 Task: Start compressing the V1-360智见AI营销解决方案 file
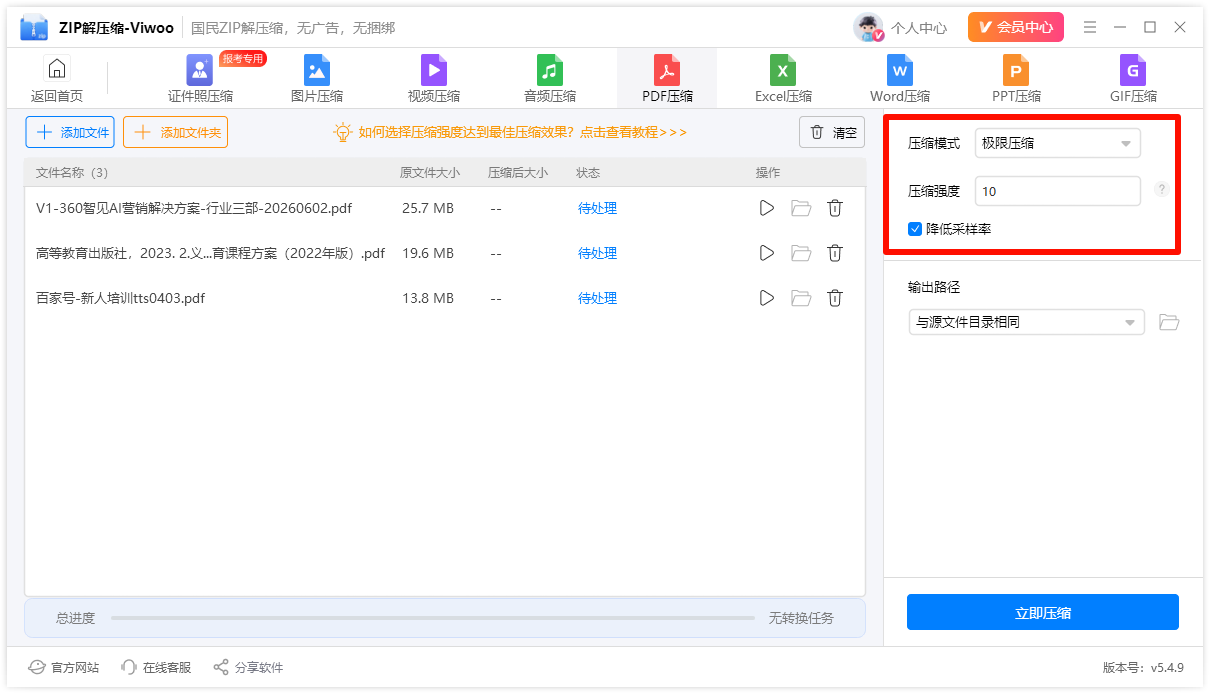(x=767, y=208)
